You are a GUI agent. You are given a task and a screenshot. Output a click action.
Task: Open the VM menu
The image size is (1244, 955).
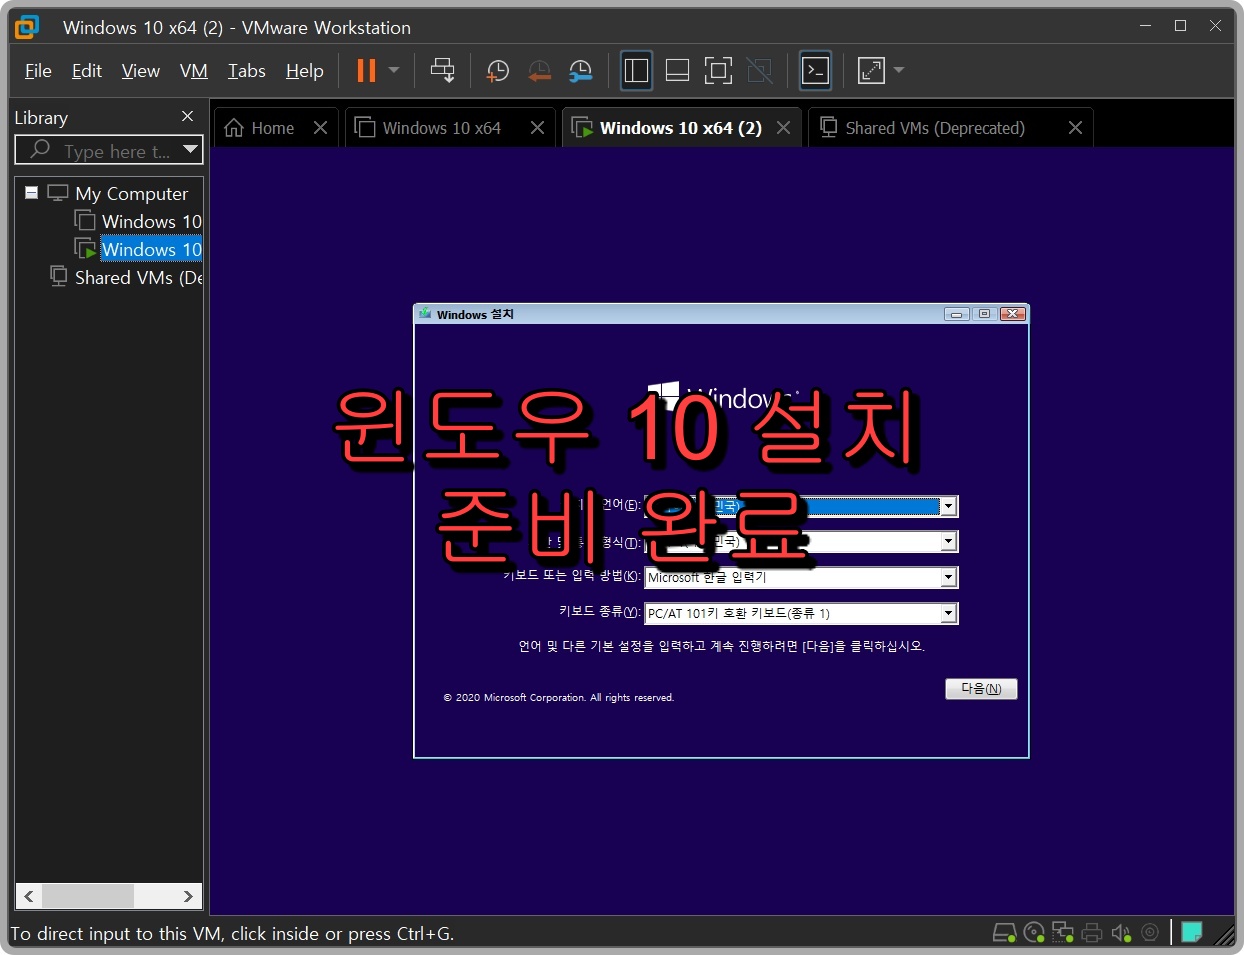(193, 70)
